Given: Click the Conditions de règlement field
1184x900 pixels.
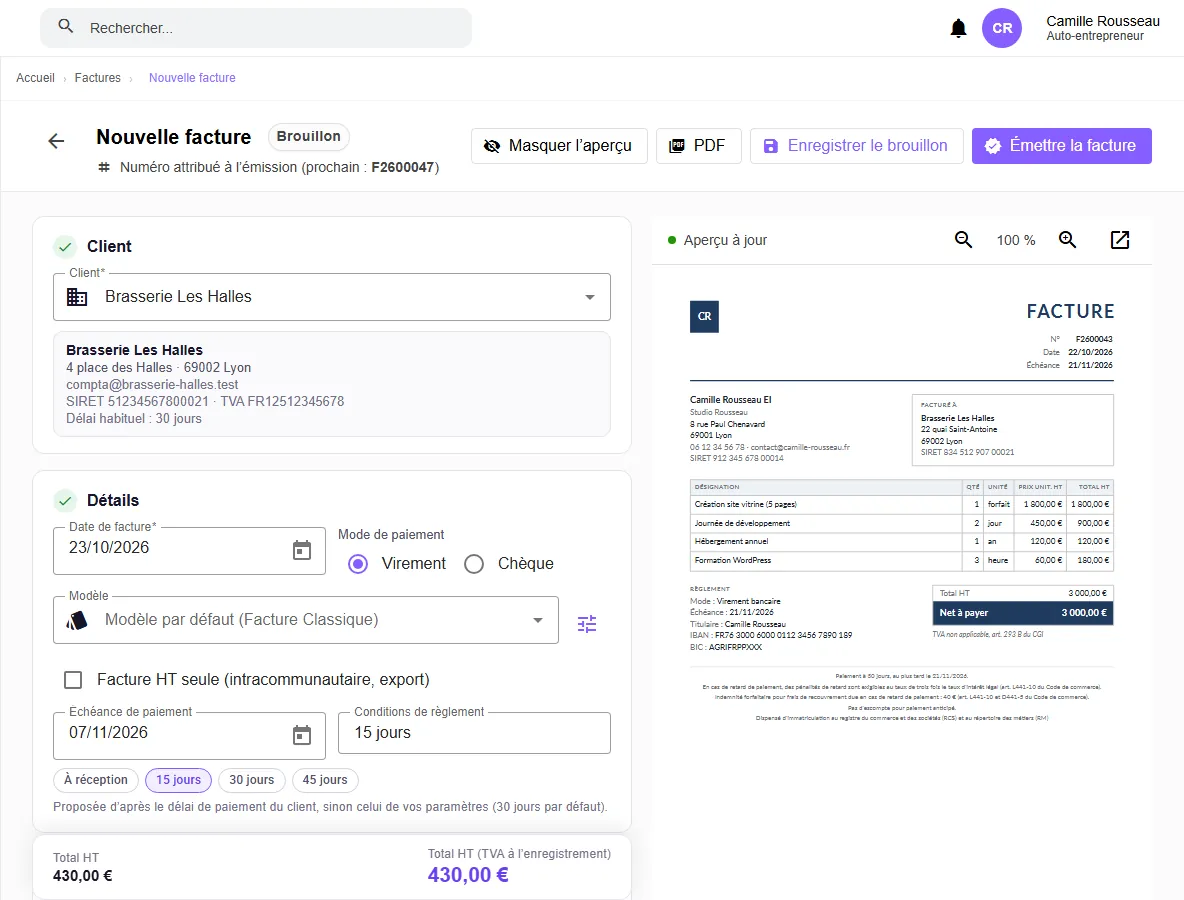Looking at the screenshot, I should (x=474, y=732).
